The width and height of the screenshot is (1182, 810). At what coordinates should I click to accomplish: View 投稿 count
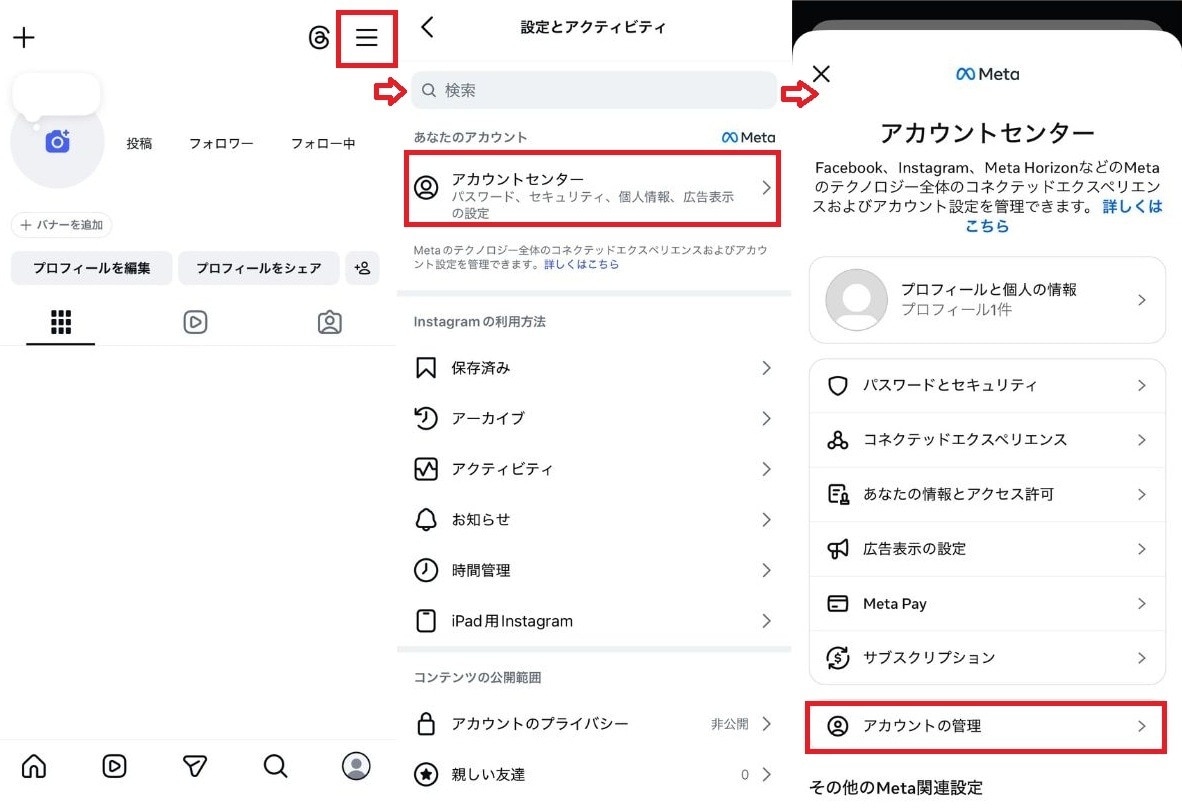(139, 143)
